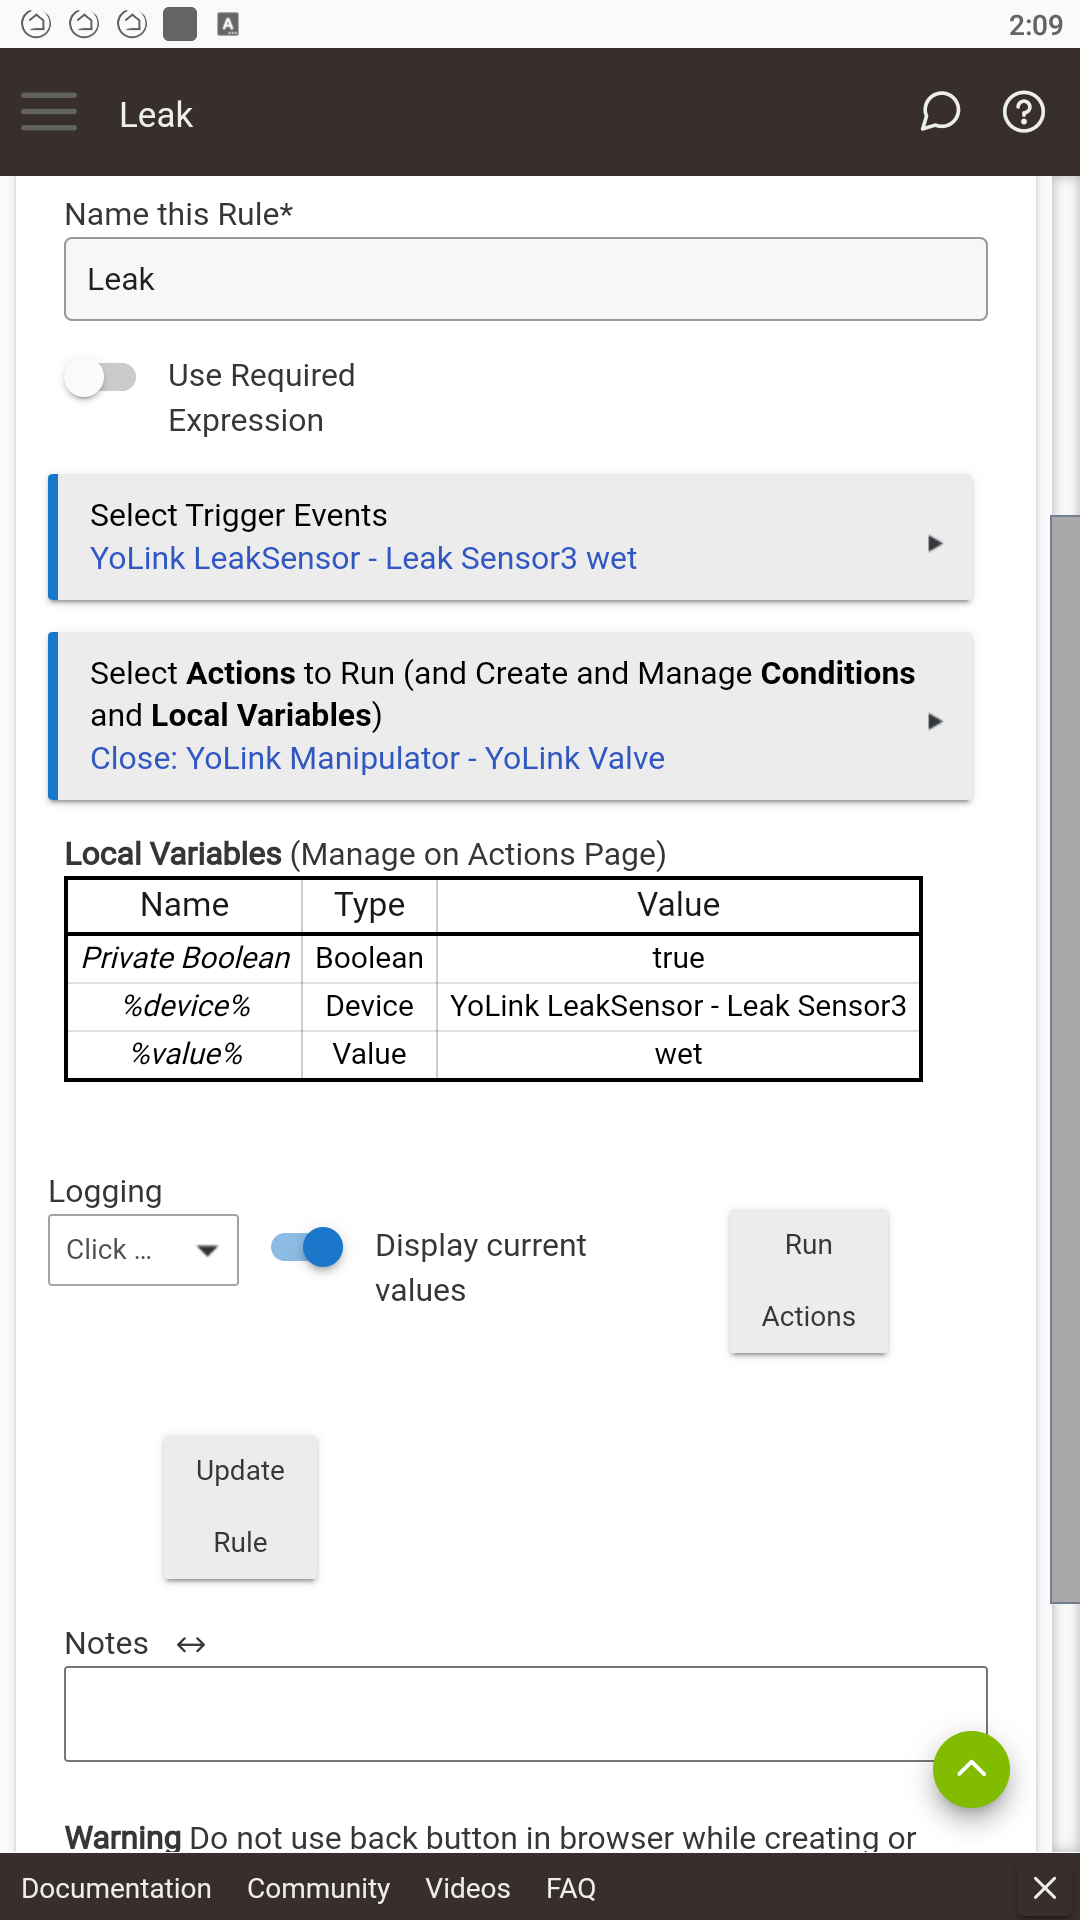This screenshot has height=1920, width=1080.
Task: Open the hamburger navigation menu
Action: click(49, 112)
